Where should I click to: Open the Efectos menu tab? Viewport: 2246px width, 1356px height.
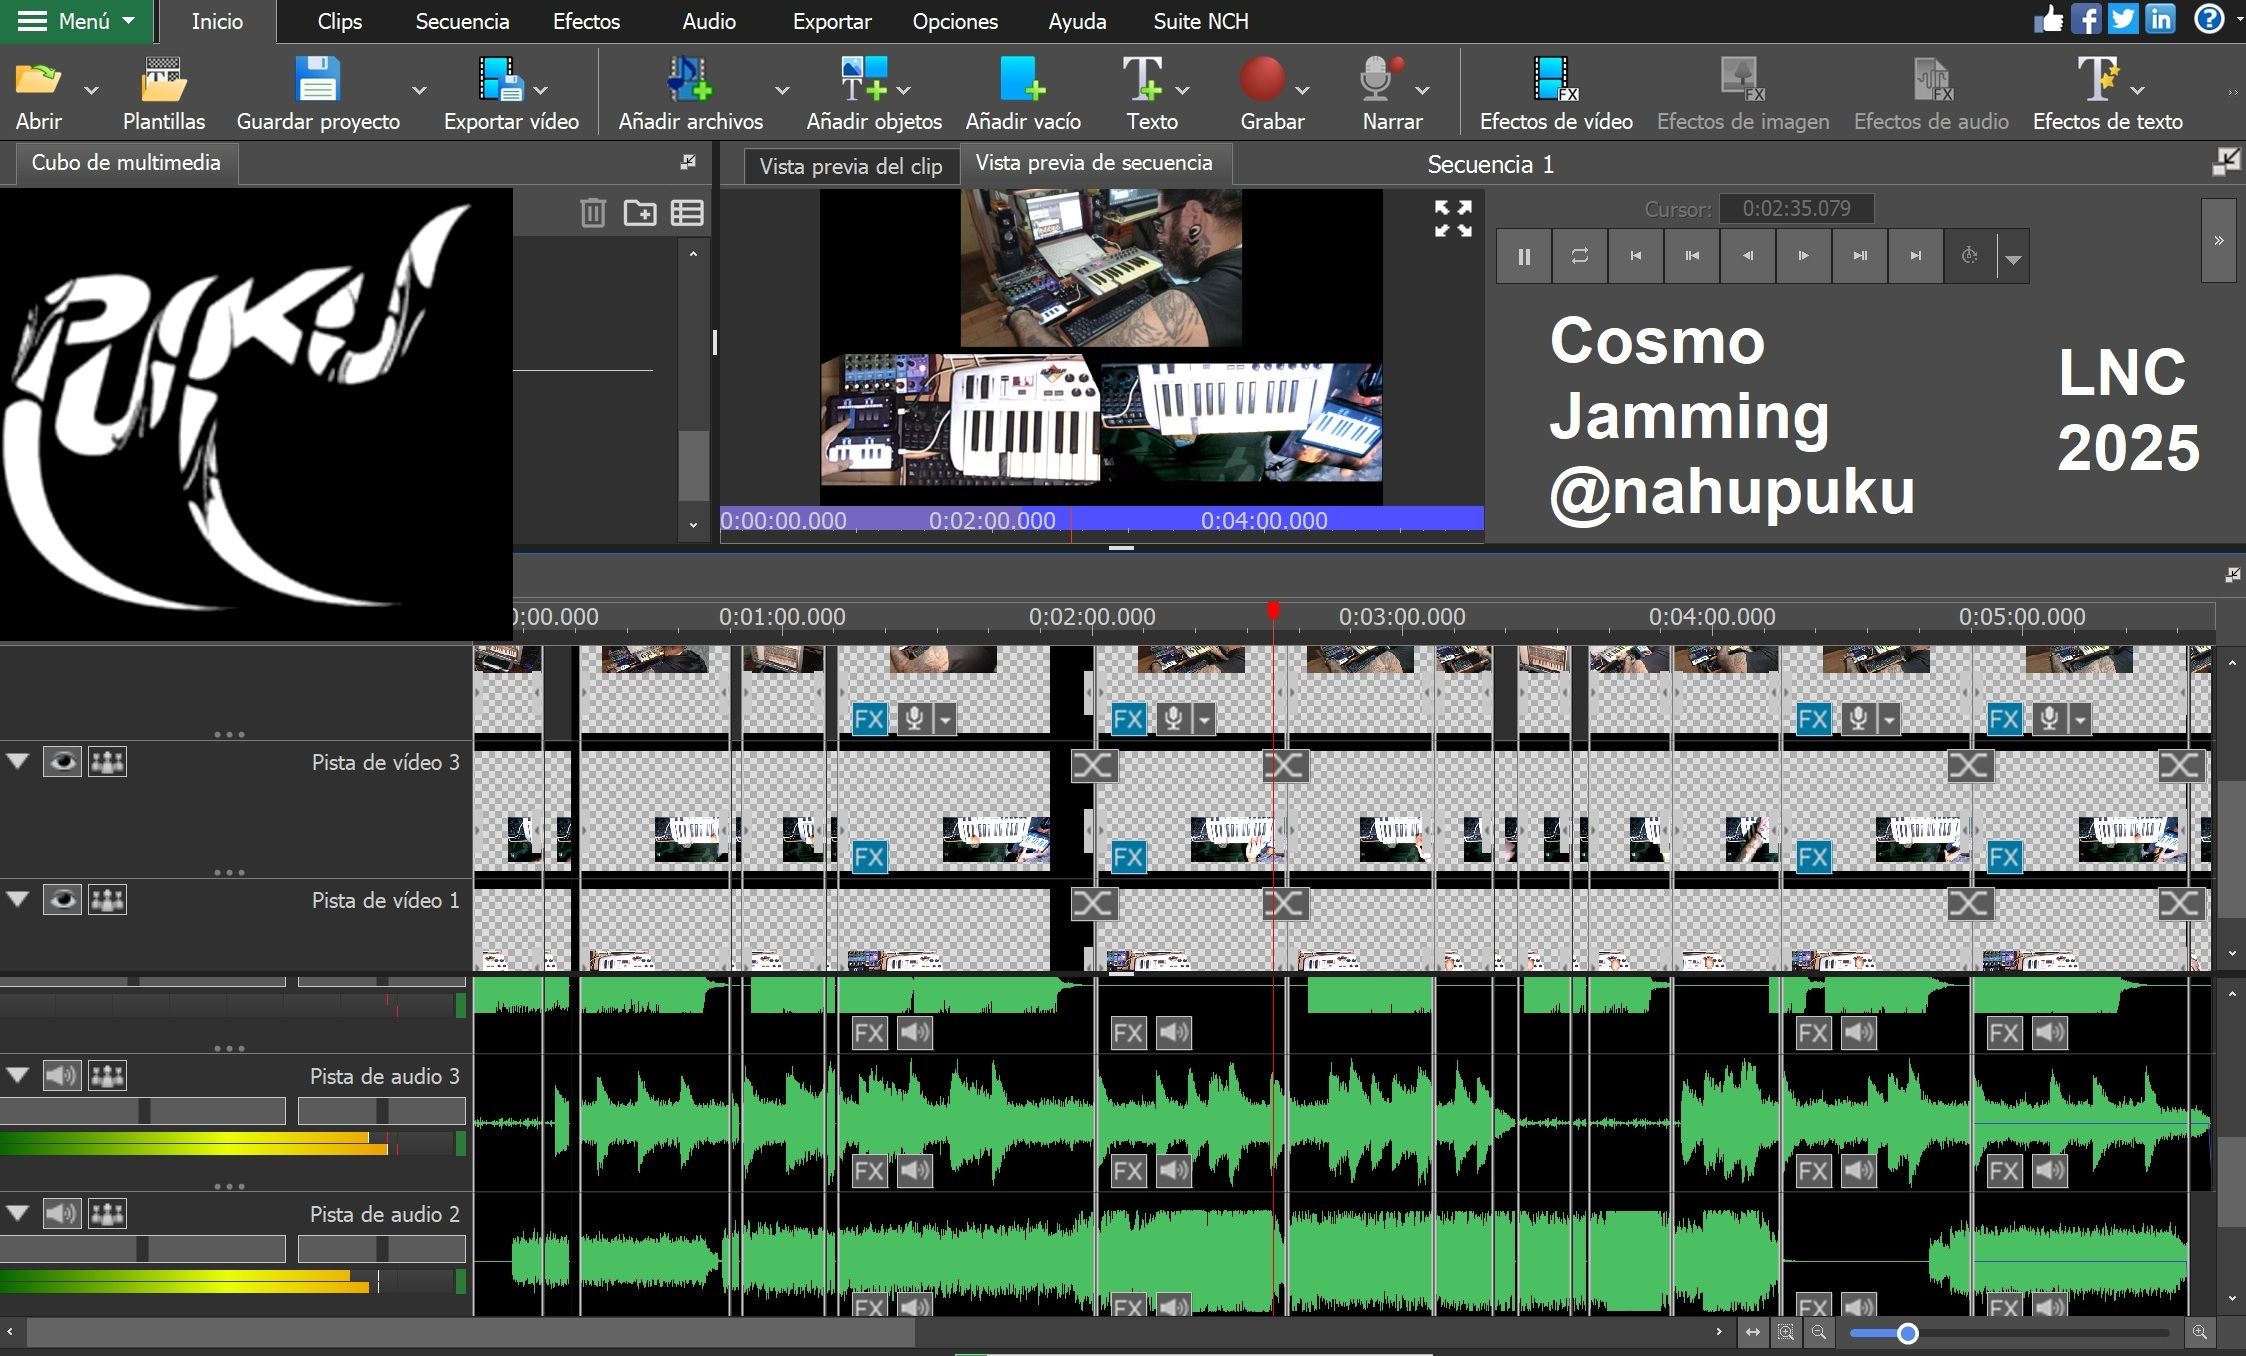pos(586,21)
